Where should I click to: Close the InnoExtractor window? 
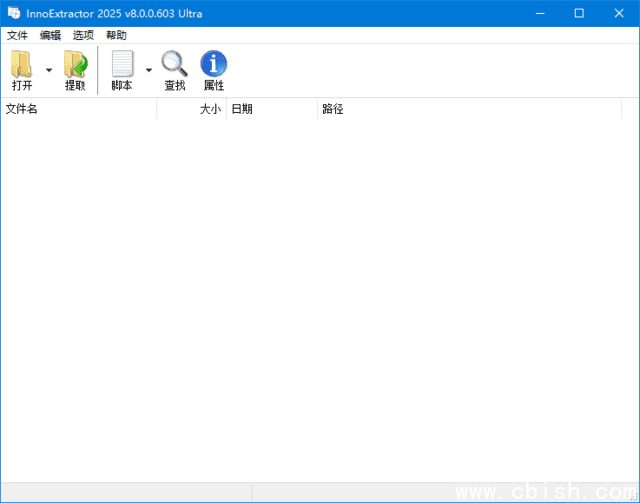coord(617,13)
